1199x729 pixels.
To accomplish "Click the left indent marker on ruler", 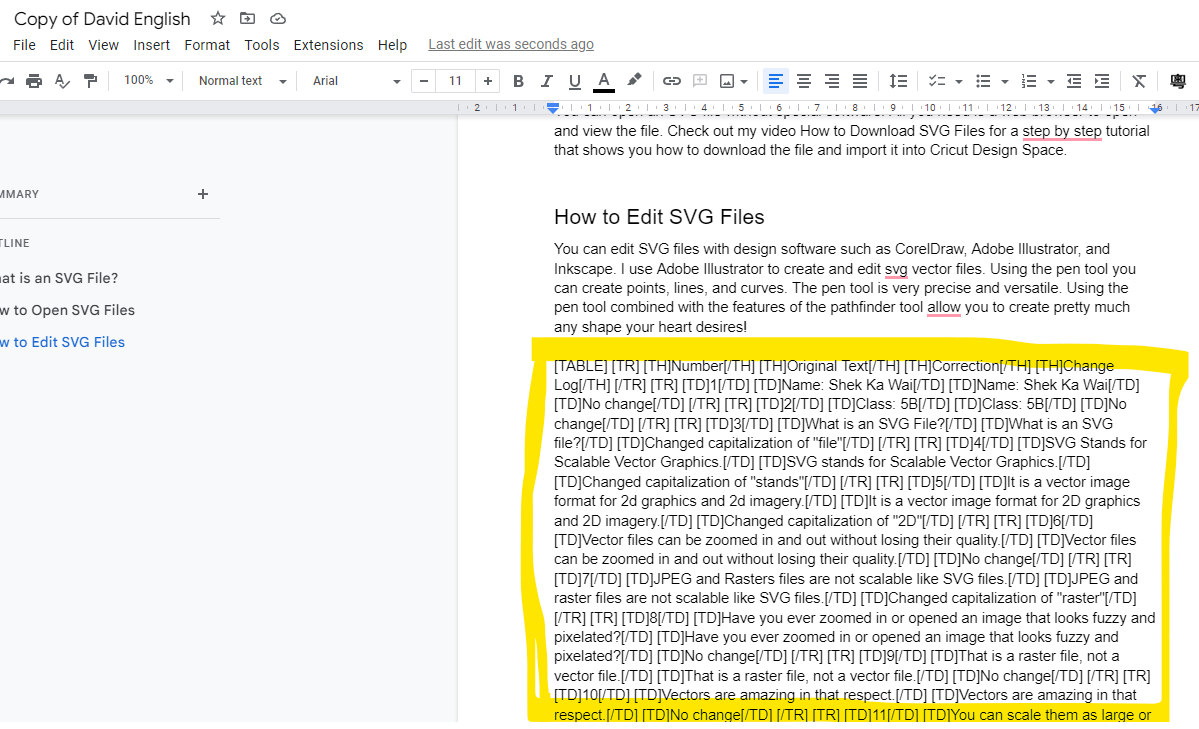I will point(553,108).
